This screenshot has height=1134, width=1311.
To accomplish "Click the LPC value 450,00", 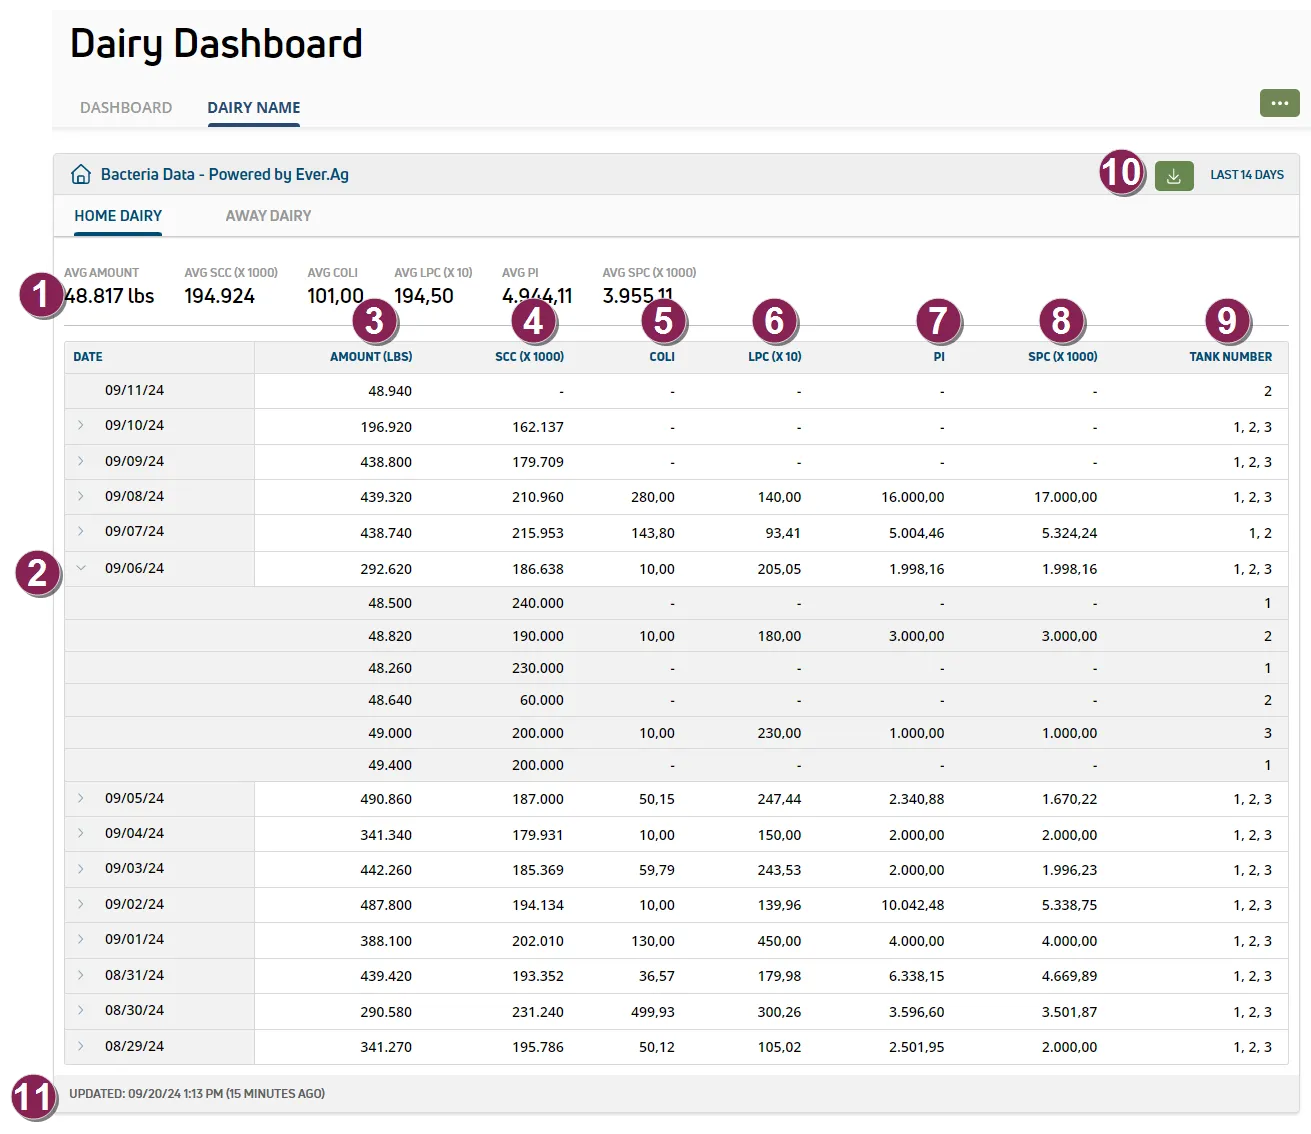I will [x=779, y=941].
